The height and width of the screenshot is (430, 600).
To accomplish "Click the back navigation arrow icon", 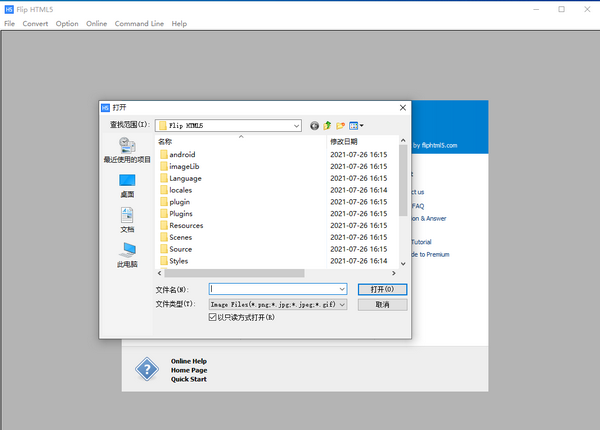I will click(x=315, y=125).
